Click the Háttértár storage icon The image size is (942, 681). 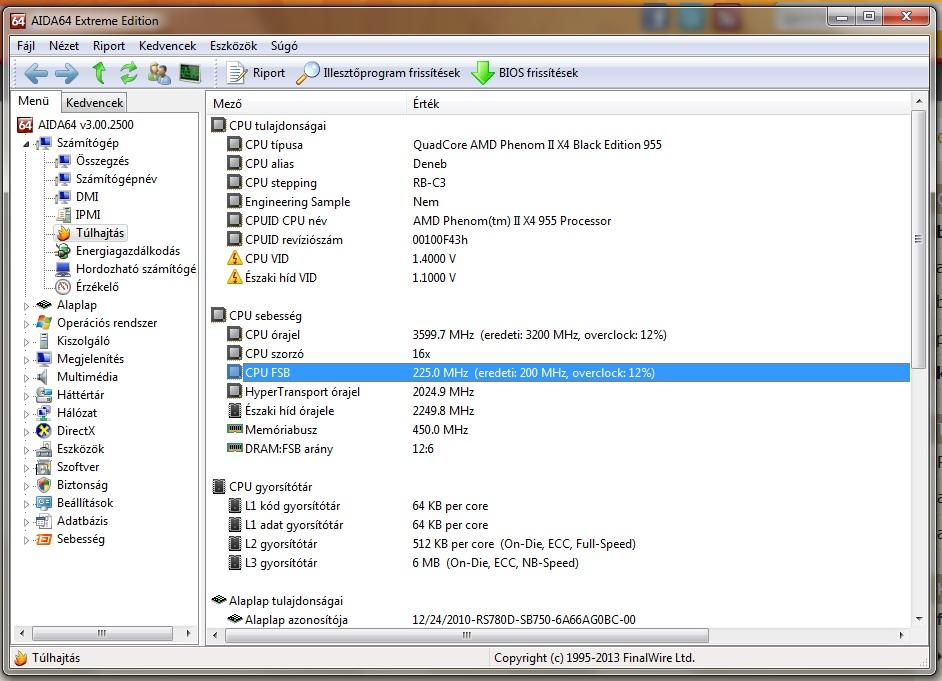pyautogui.click(x=44, y=395)
